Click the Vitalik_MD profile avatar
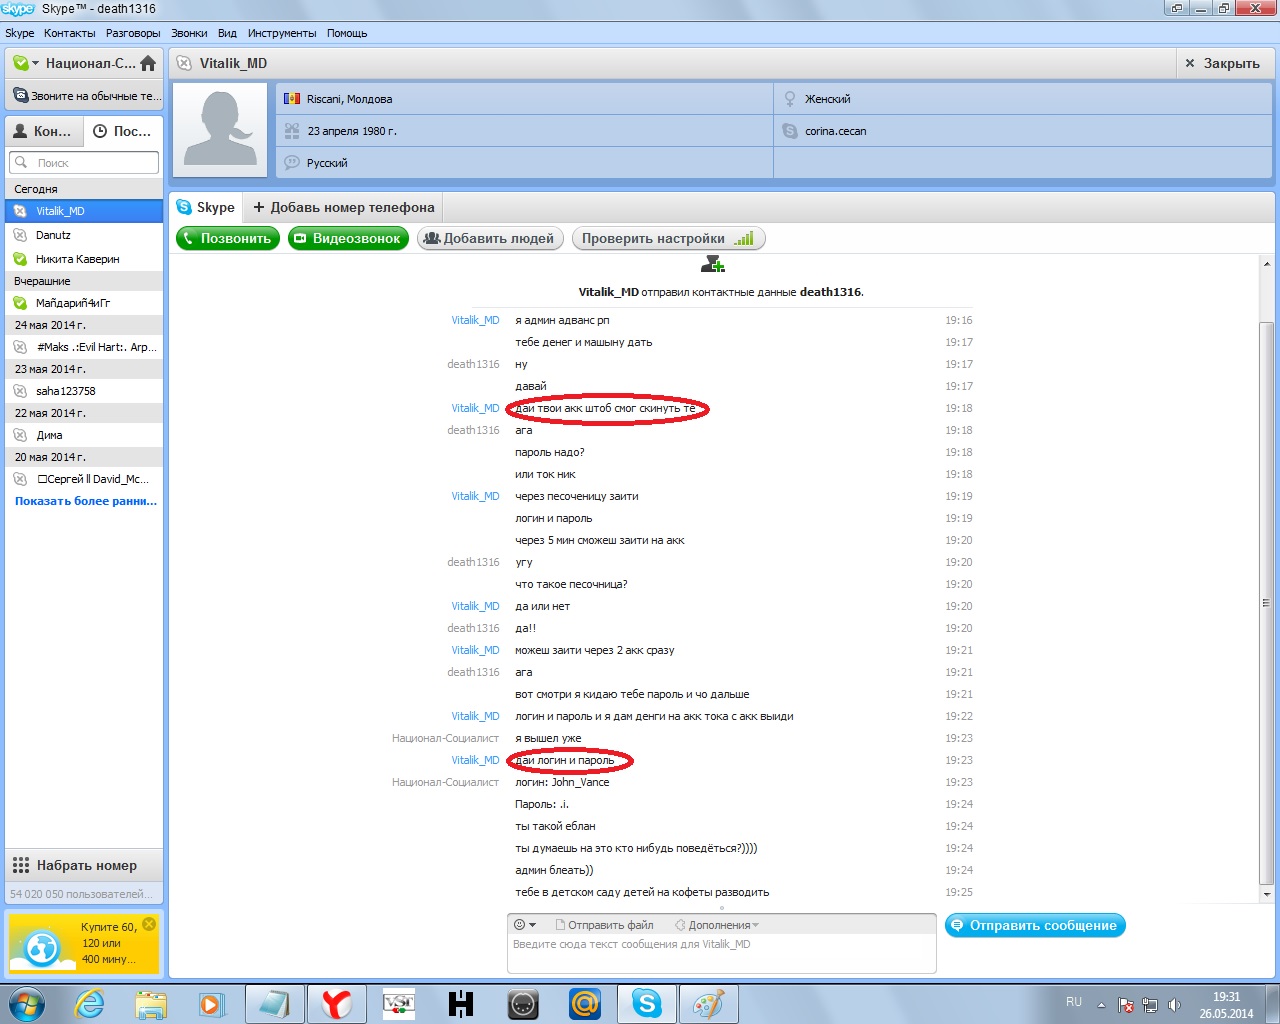The width and height of the screenshot is (1280, 1024). 220,130
